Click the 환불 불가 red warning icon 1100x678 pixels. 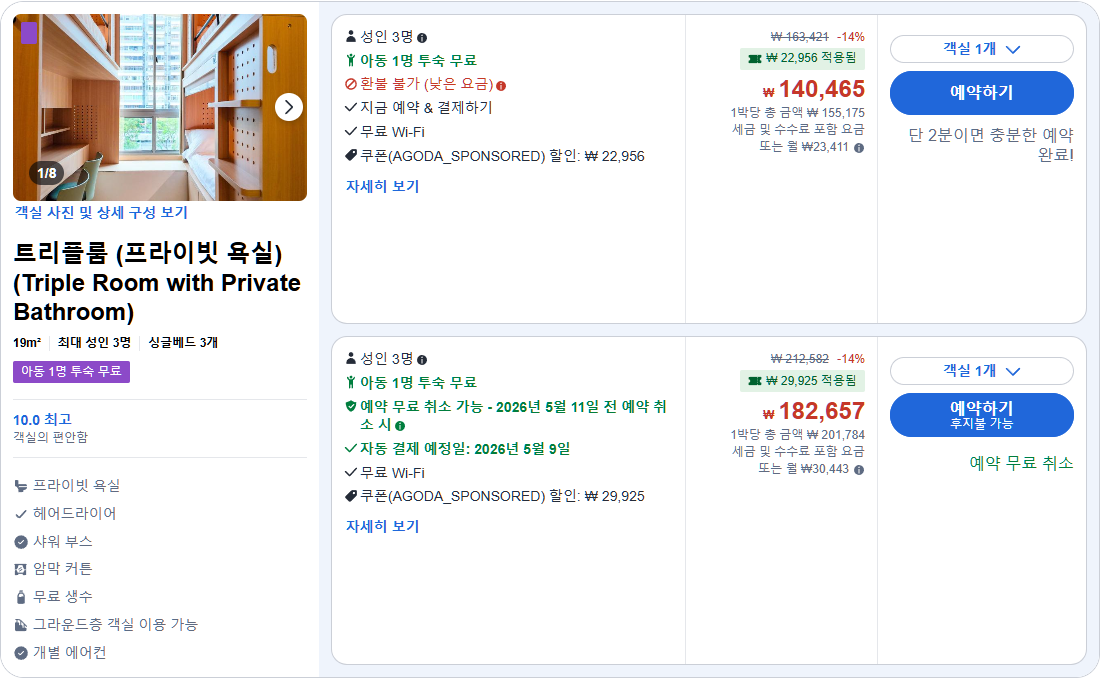pos(349,86)
